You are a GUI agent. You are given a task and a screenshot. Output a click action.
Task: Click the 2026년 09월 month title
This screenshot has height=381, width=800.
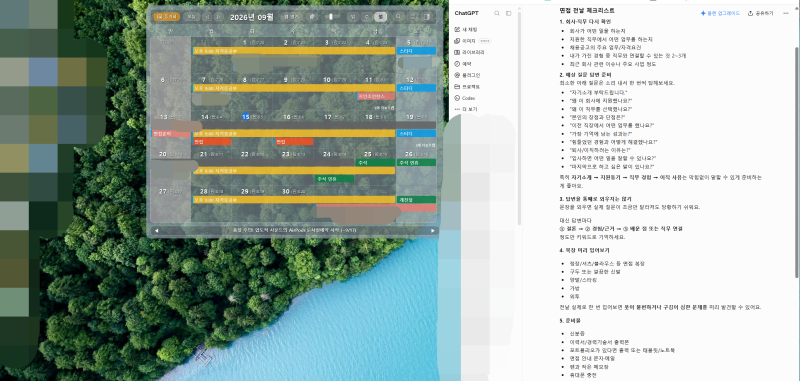tap(252, 17)
